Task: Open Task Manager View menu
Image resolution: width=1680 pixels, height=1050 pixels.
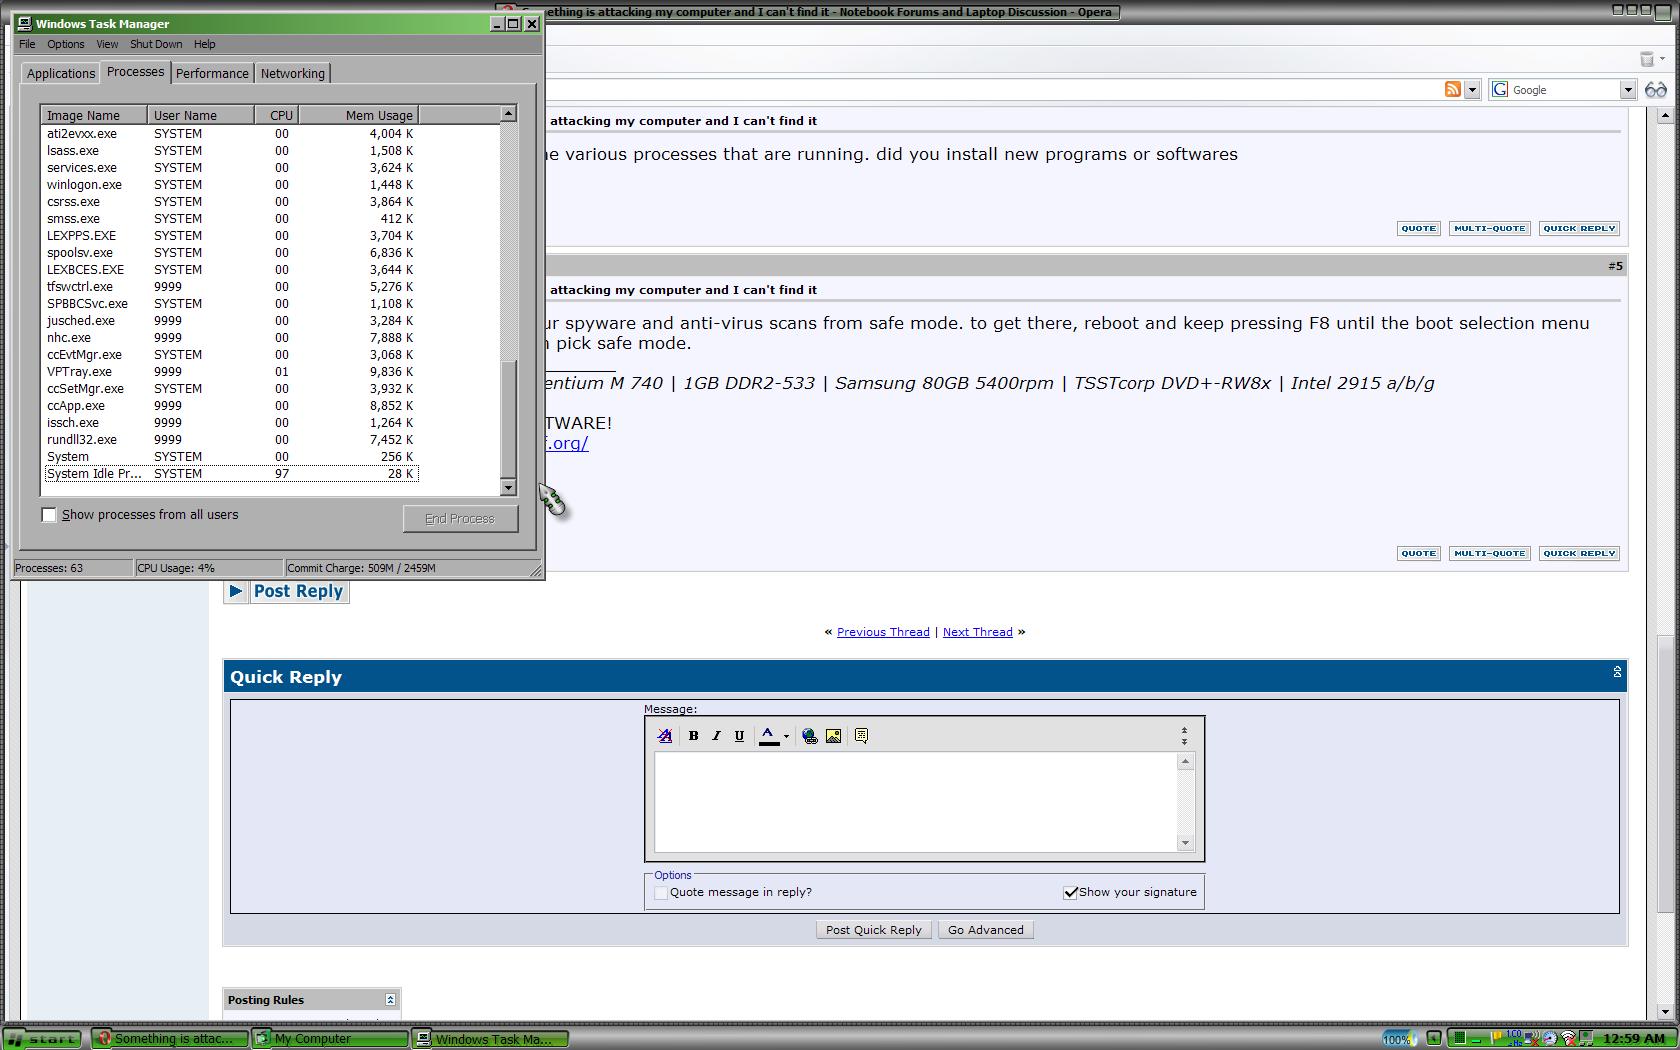Action: pyautogui.click(x=107, y=44)
